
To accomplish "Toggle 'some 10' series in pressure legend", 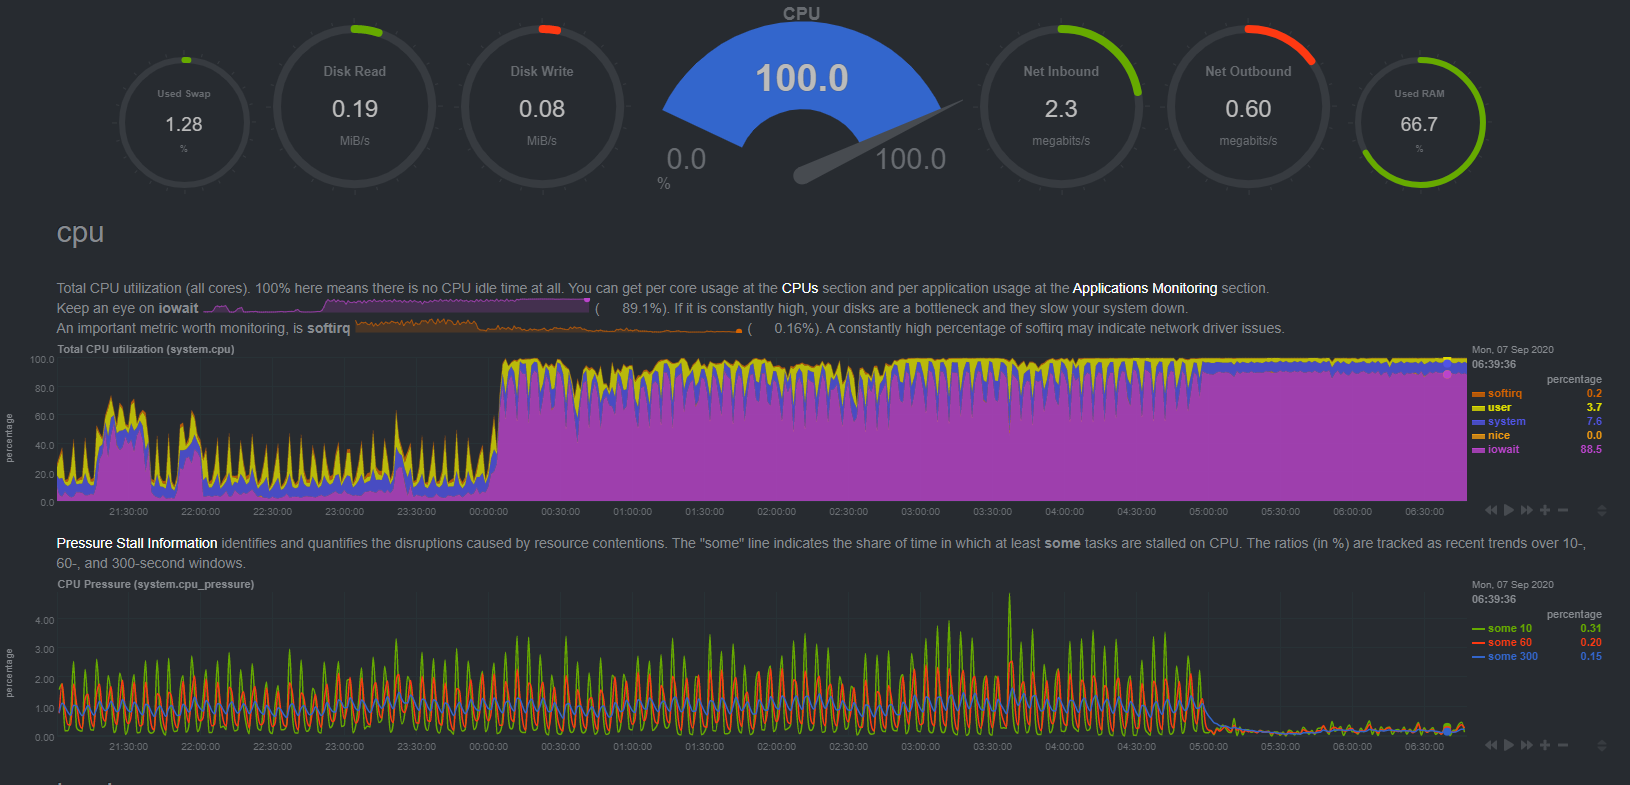I will pyautogui.click(x=1509, y=629).
